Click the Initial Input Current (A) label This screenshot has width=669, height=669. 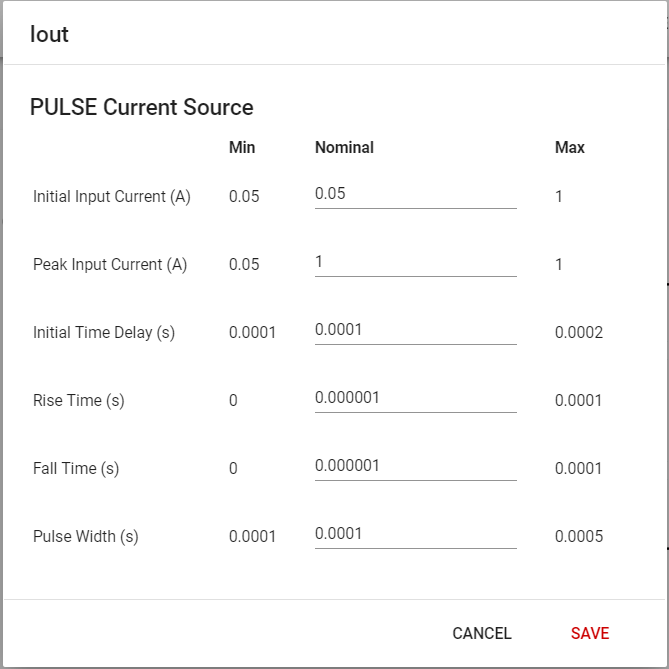point(112,197)
